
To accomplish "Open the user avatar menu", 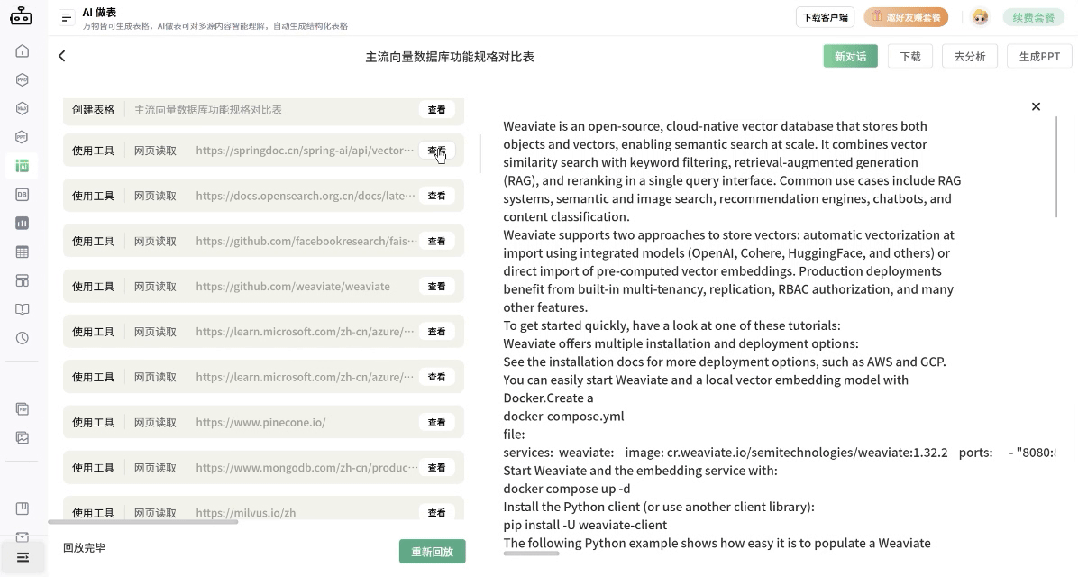I will click(981, 17).
